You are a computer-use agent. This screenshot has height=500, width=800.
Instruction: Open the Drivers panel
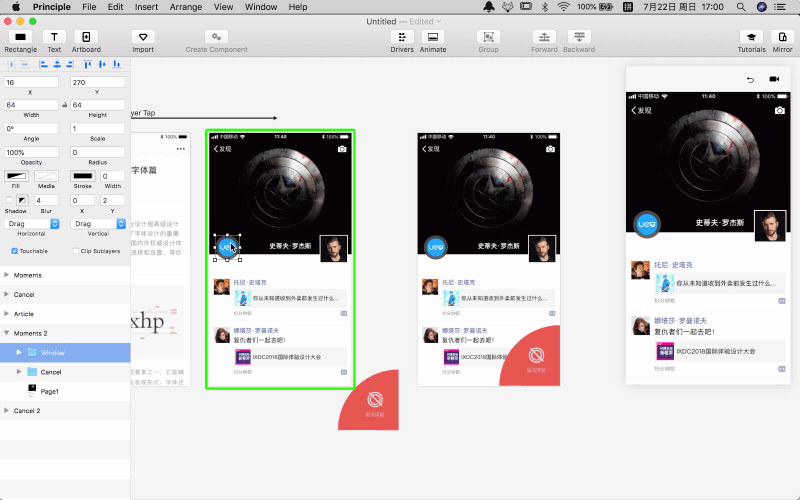(402, 37)
